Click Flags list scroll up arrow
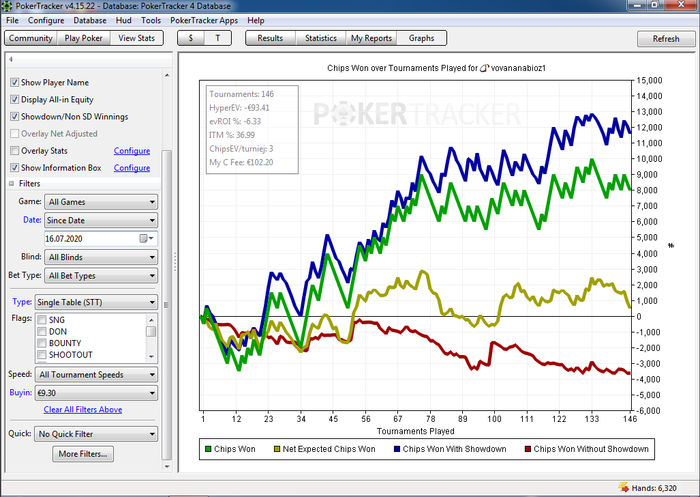Screen dimensions: 700x497 (151, 320)
